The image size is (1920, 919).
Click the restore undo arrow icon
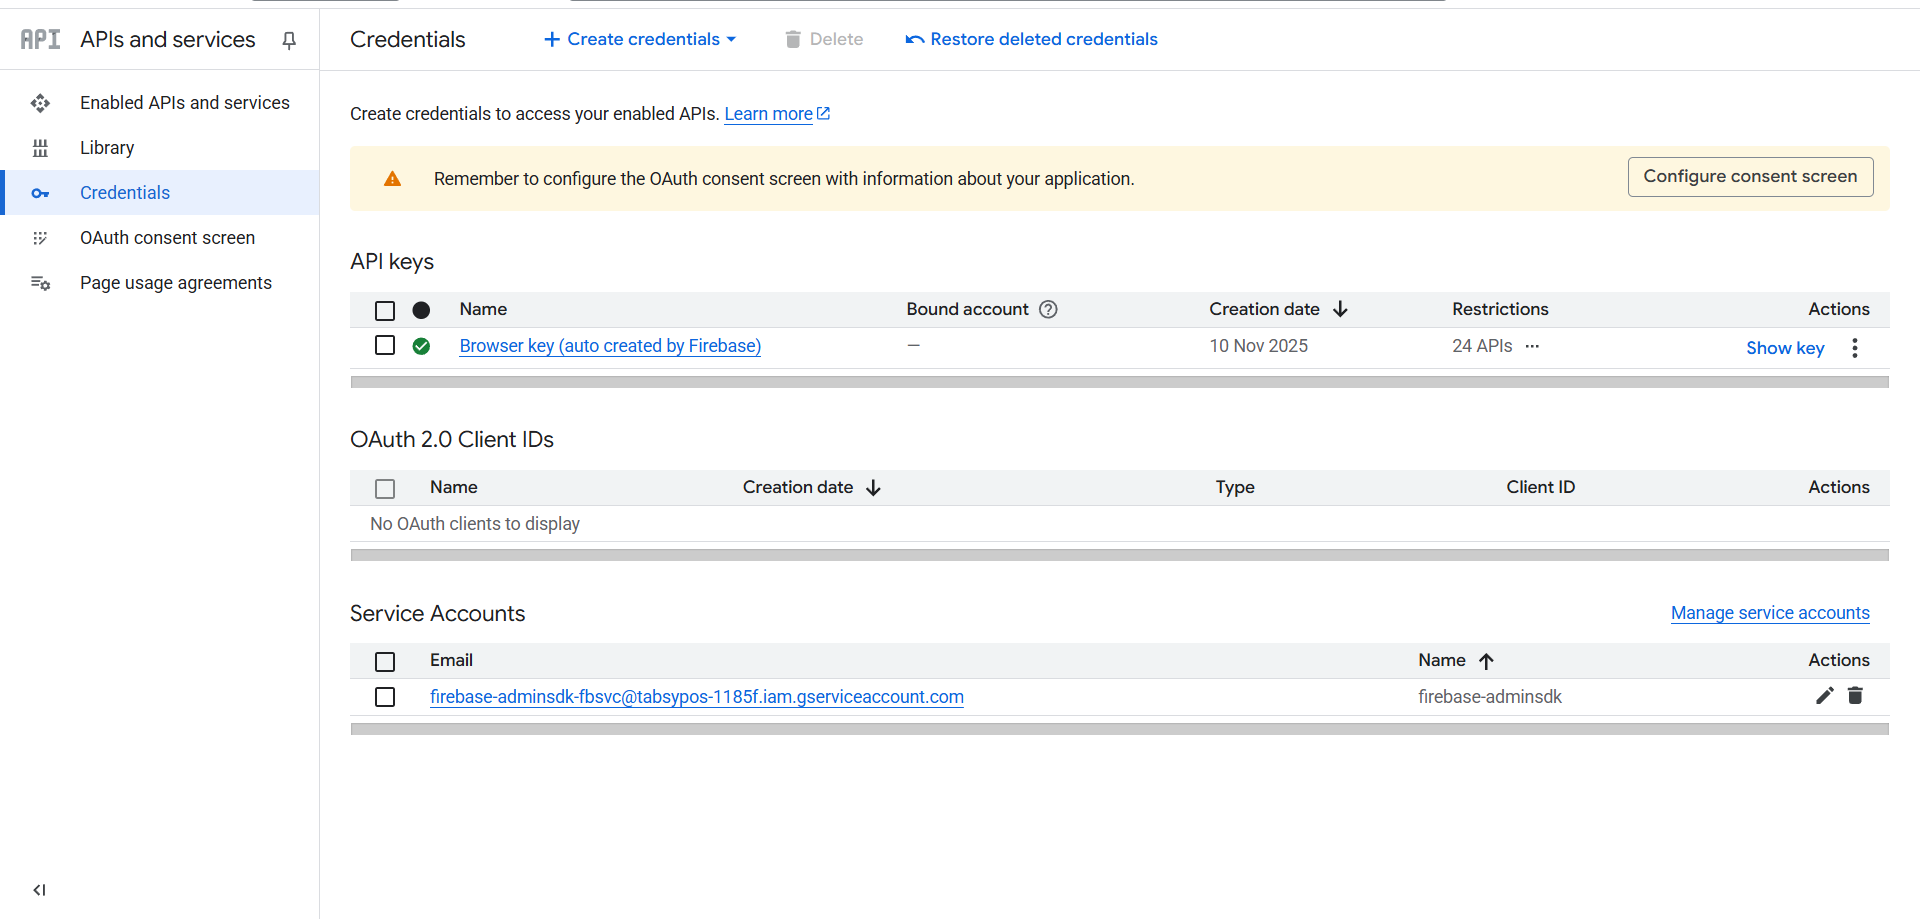pyautogui.click(x=914, y=40)
